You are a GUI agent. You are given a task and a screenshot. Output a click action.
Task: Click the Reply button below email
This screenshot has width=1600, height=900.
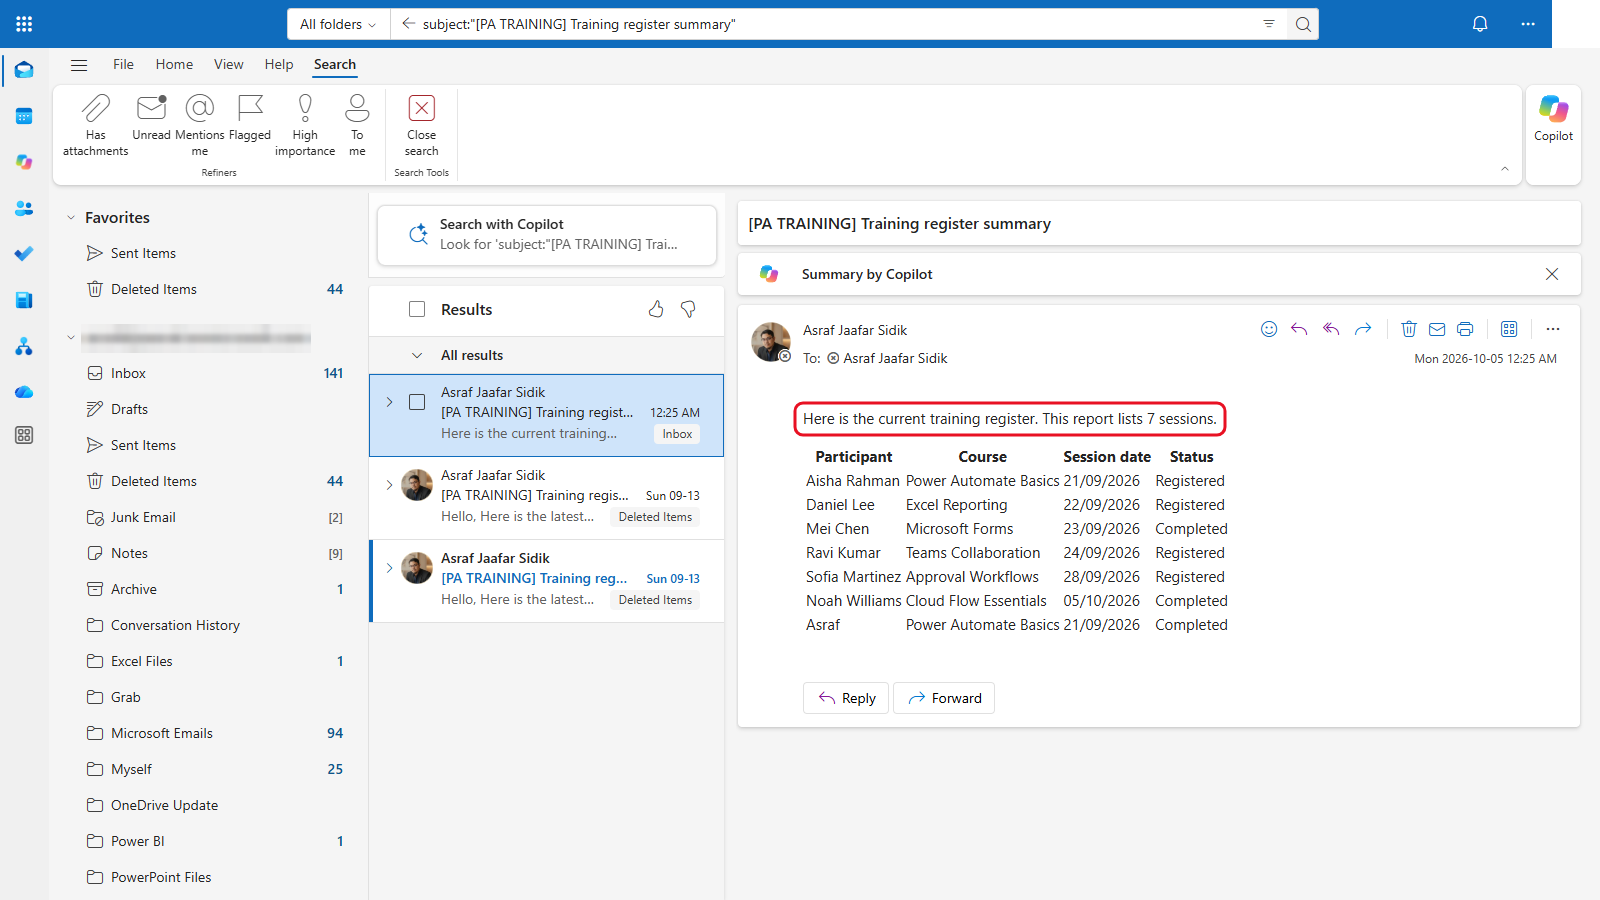coord(846,698)
